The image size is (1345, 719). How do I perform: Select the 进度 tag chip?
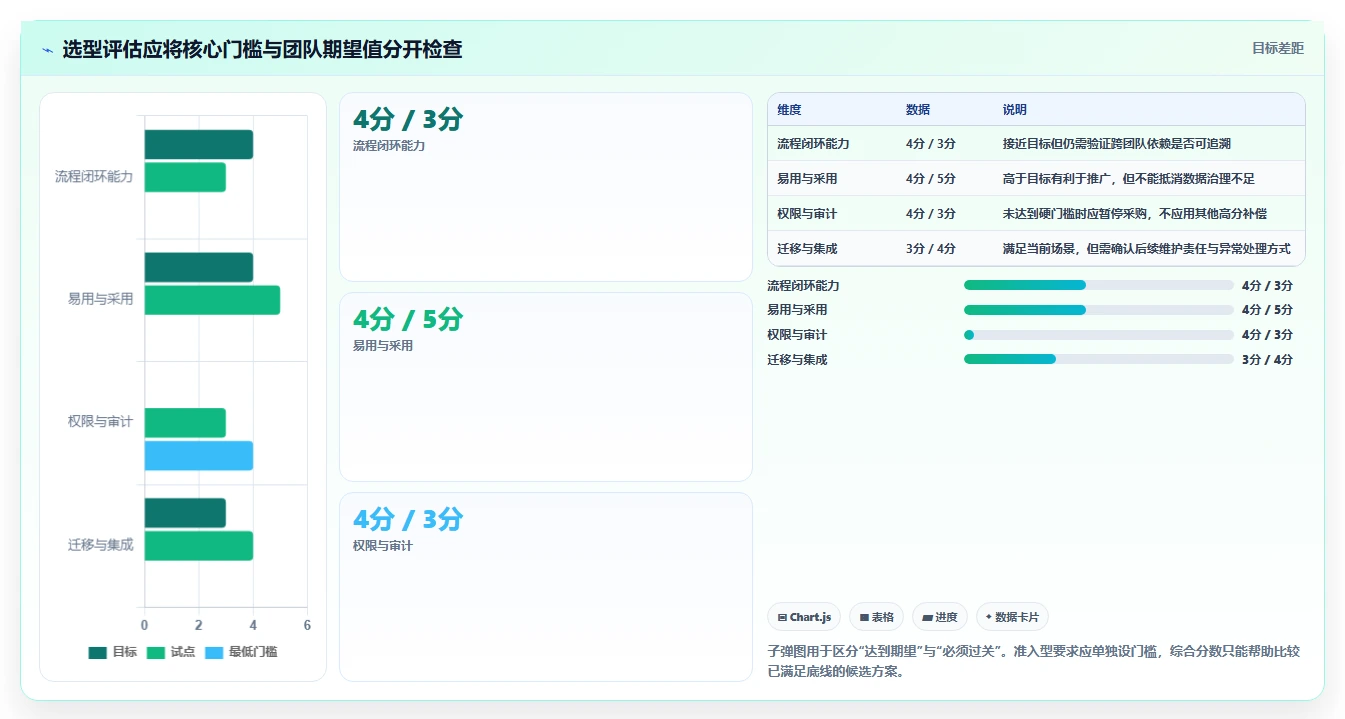click(940, 617)
